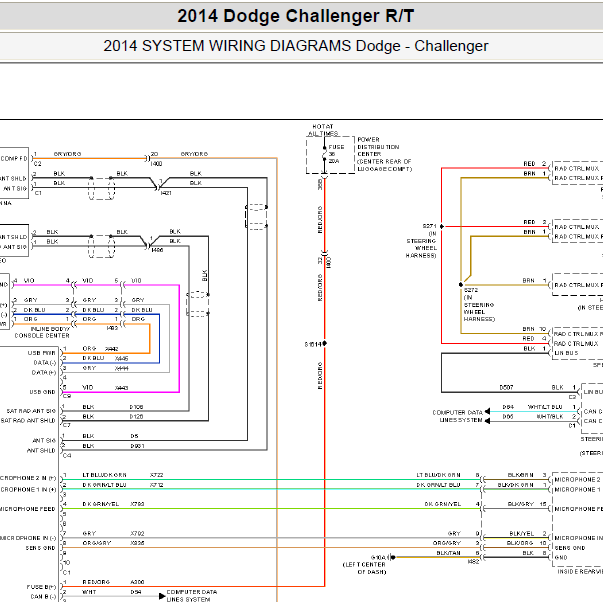Select the "MICROPHONE 2" pin on mirror module
Image resolution: width=603 pixels, height=602 pixels.
pyautogui.click(x=577, y=480)
